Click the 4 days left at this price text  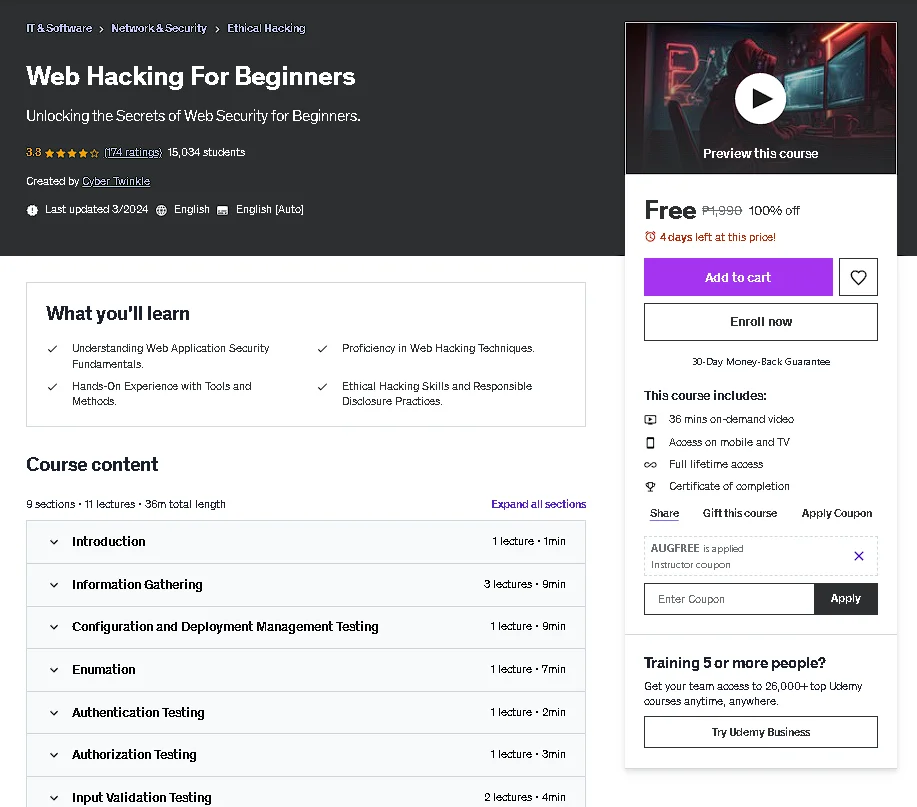coord(718,237)
